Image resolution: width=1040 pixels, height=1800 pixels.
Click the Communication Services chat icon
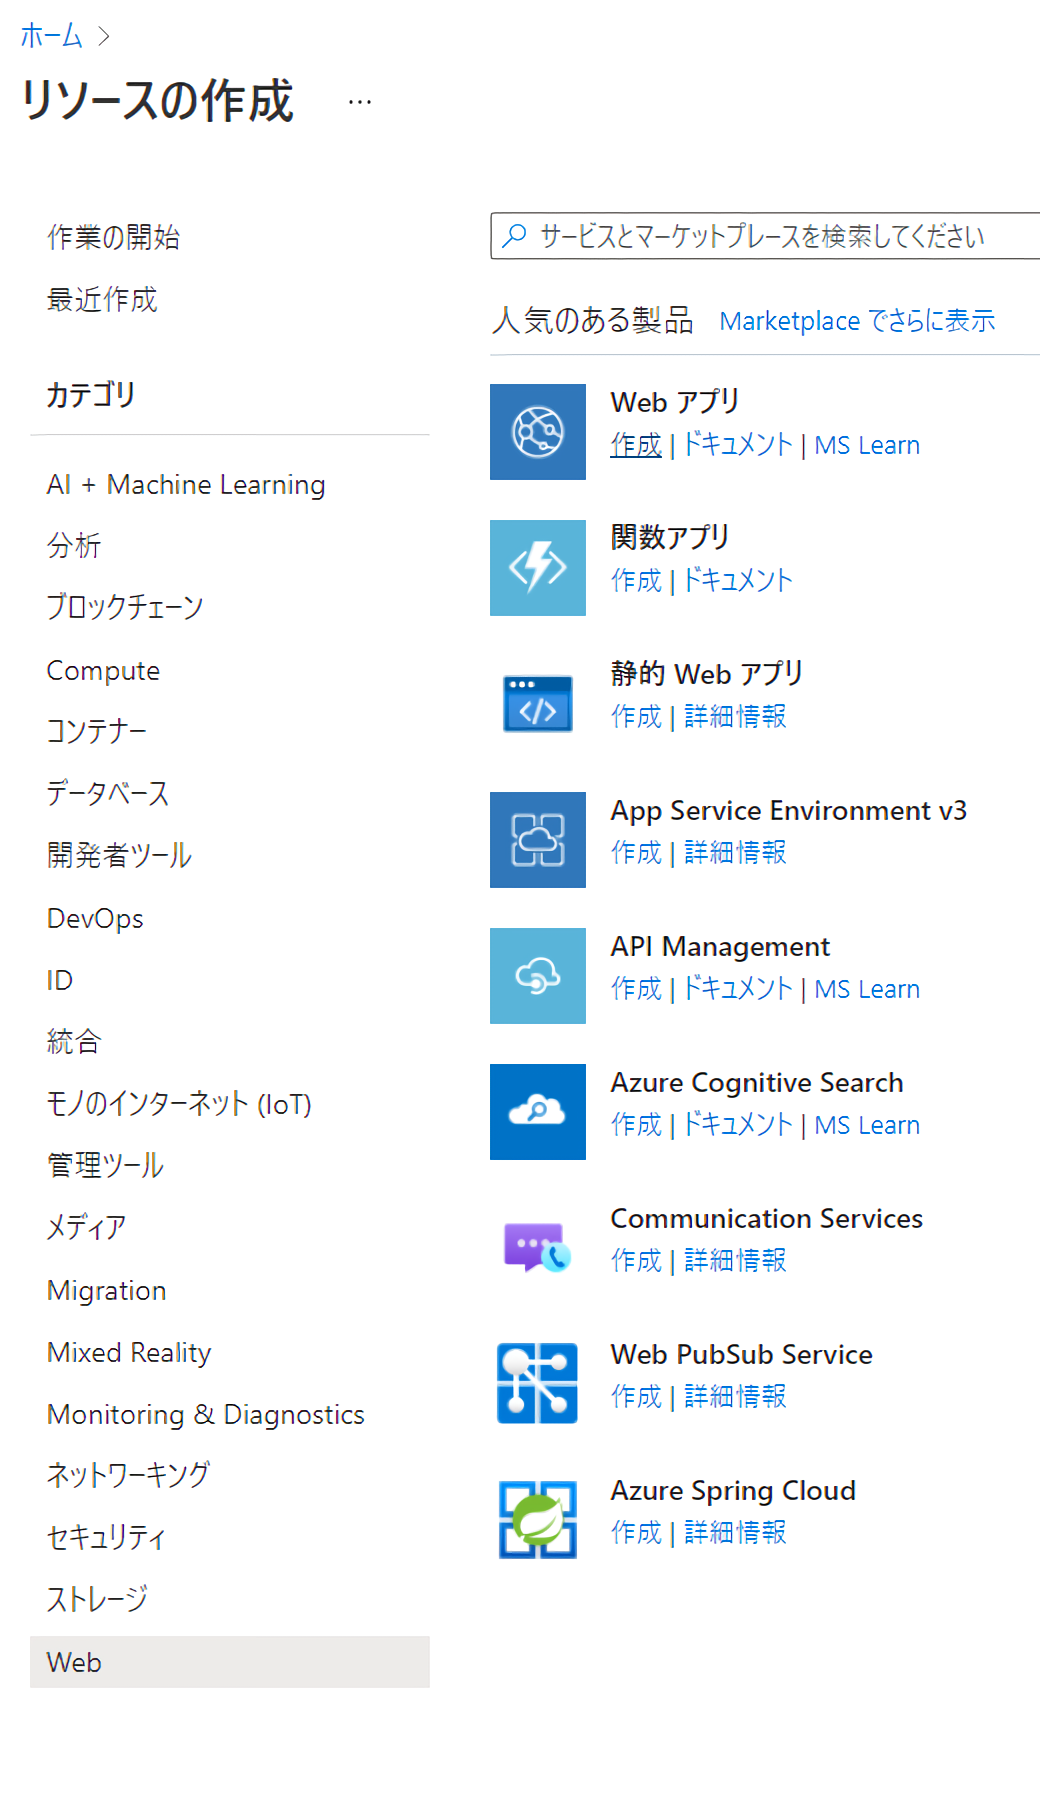[538, 1248]
